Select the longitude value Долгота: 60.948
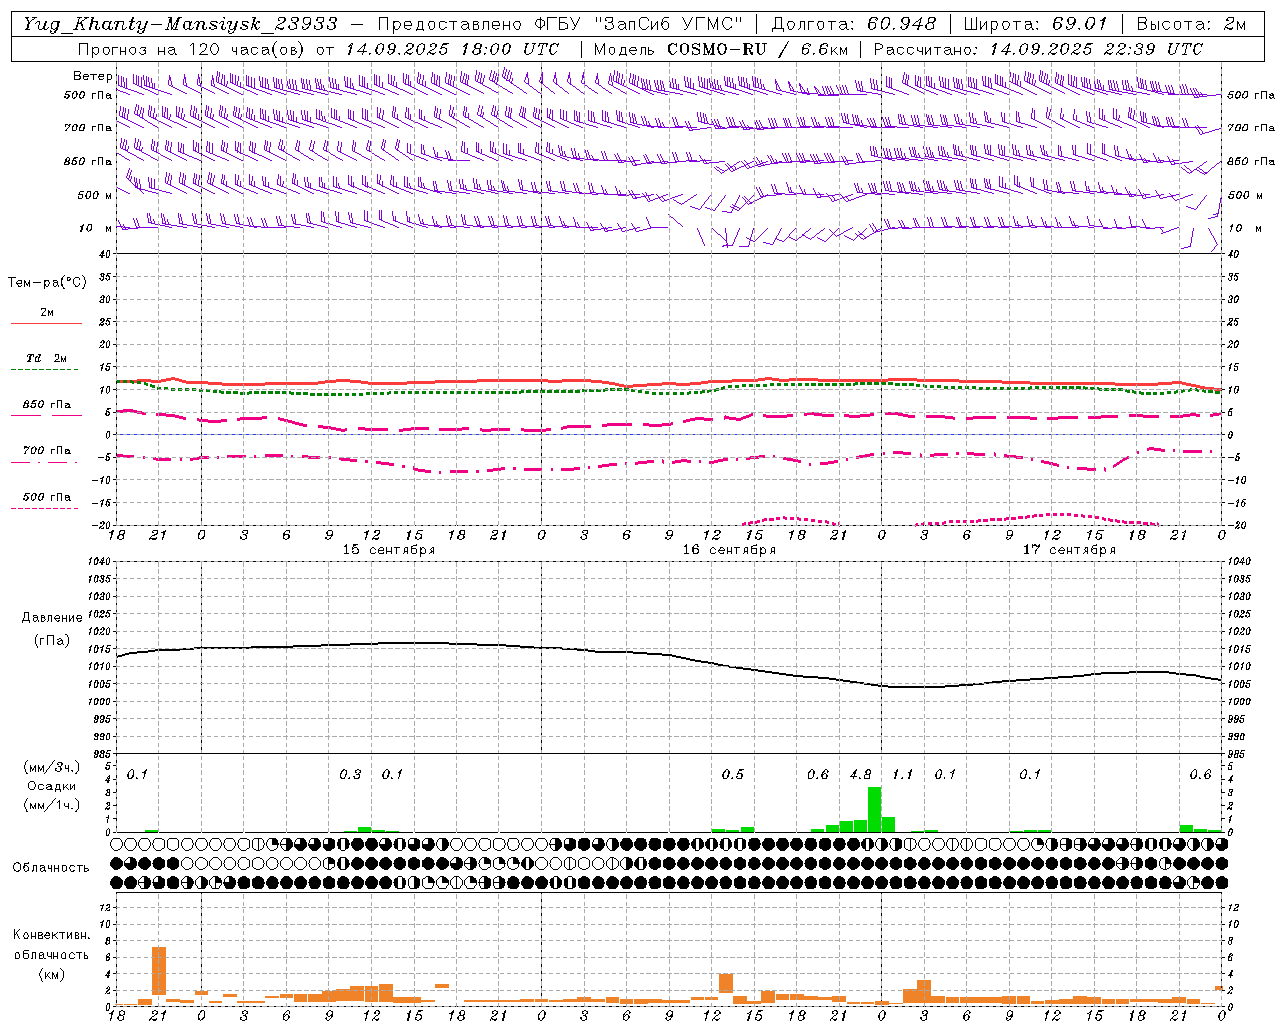 pos(854,24)
